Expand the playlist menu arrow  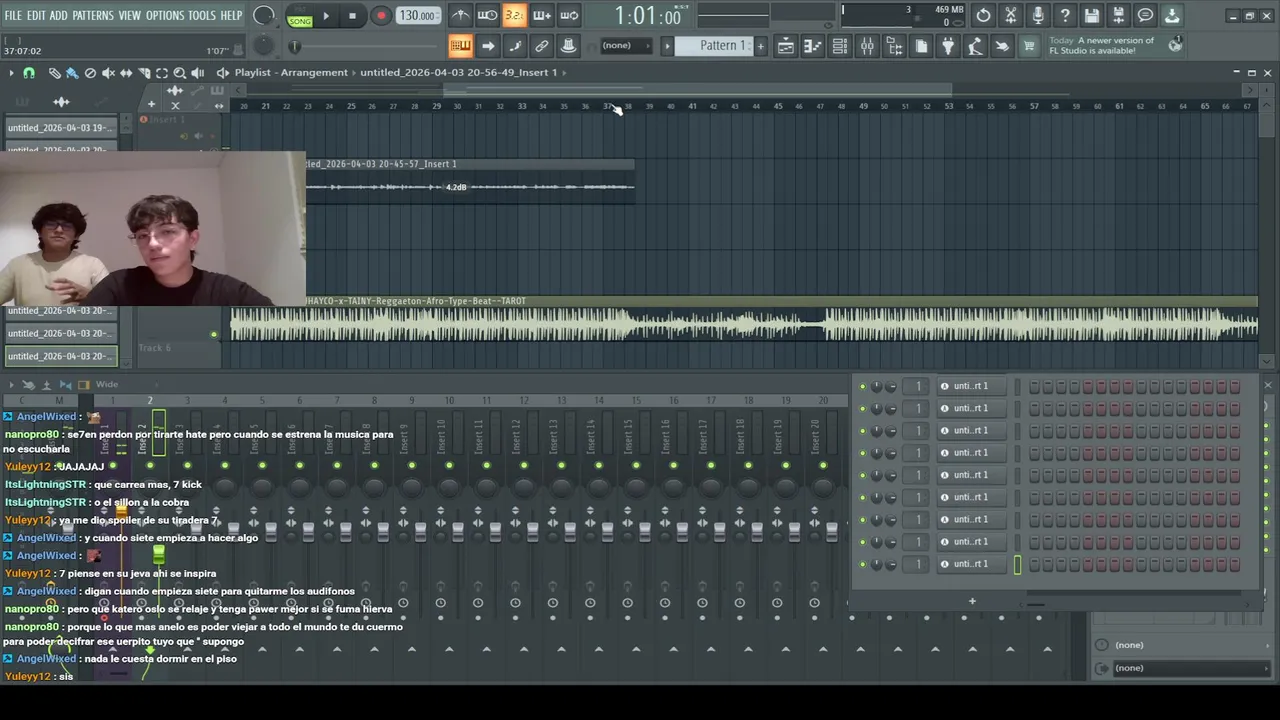[11, 73]
